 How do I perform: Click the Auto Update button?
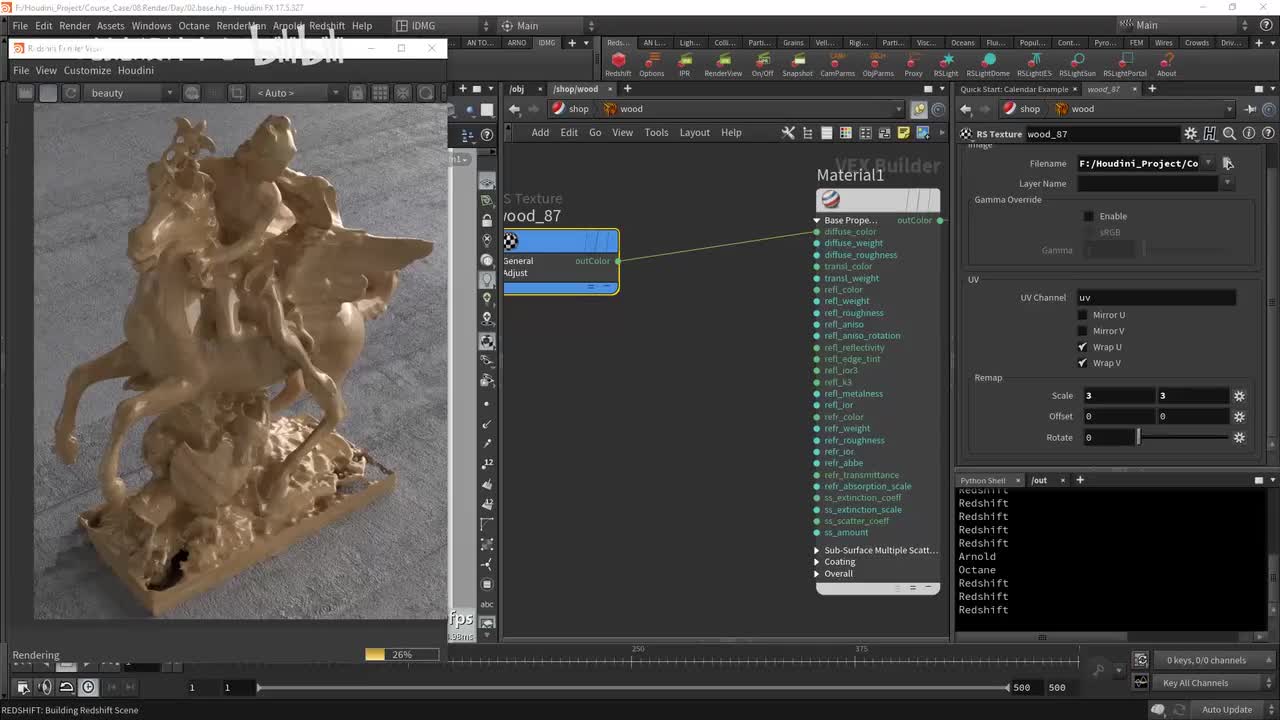(x=1226, y=710)
